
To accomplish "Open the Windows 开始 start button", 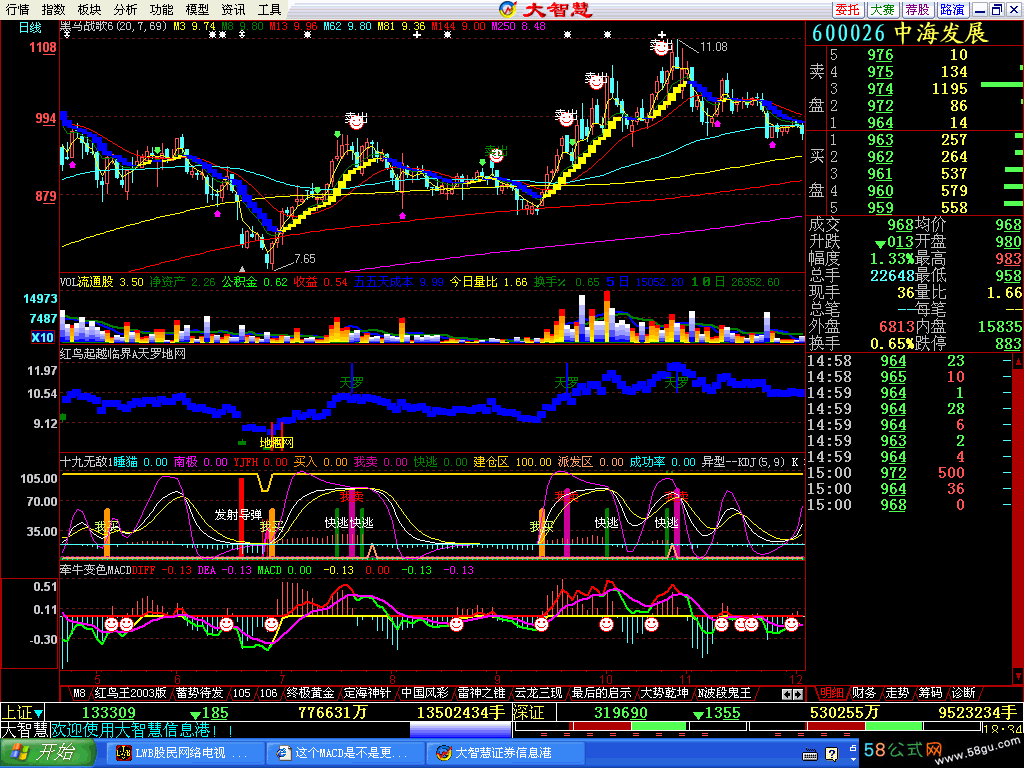I will (46, 753).
